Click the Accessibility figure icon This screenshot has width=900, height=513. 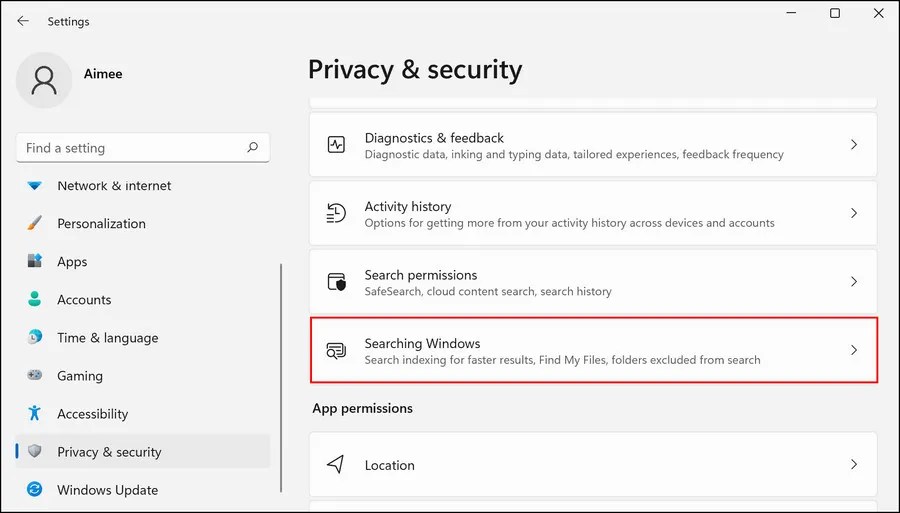point(34,413)
